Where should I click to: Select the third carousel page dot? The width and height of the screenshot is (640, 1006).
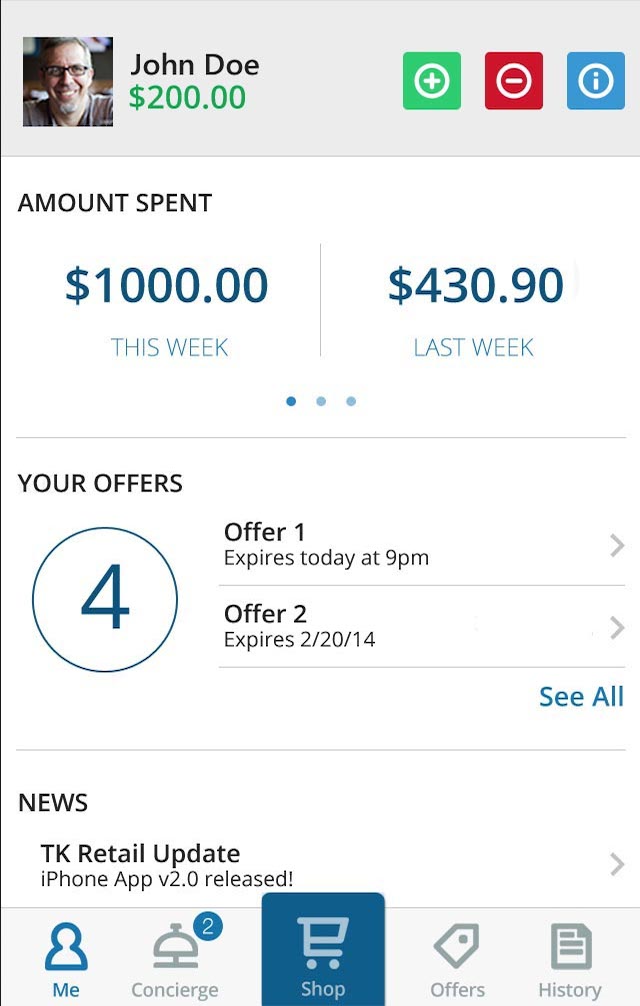coord(351,401)
